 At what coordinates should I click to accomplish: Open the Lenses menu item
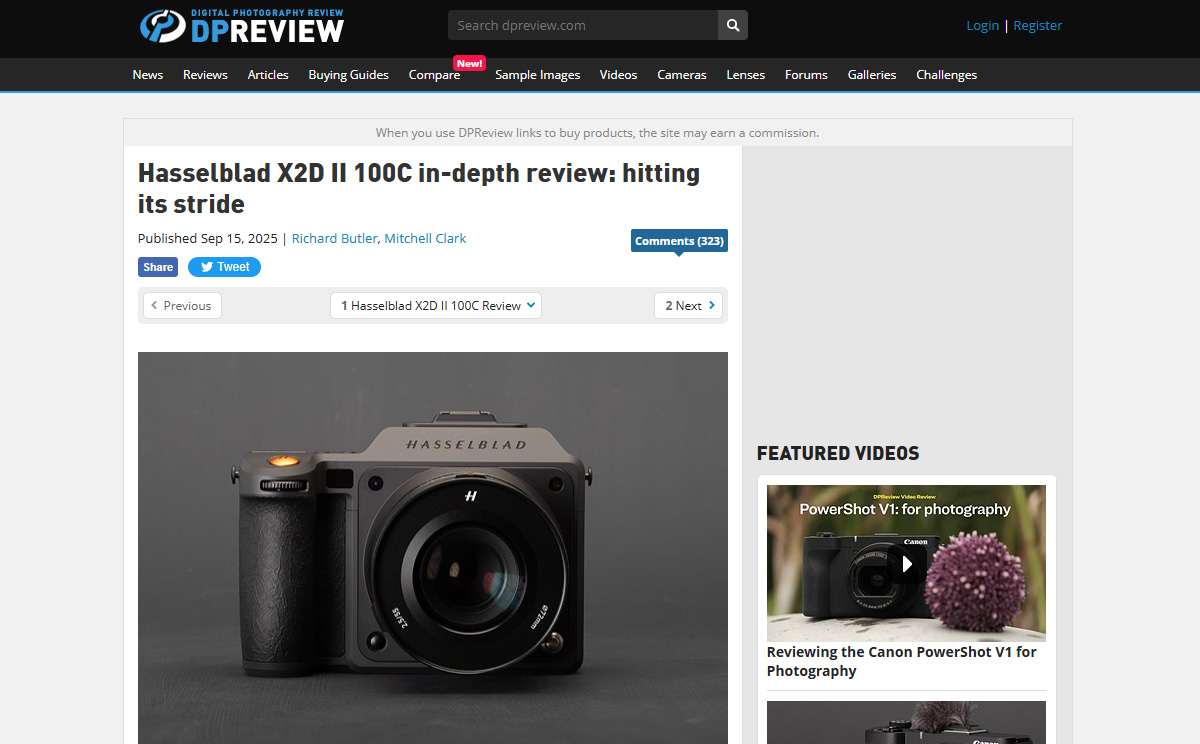(746, 75)
